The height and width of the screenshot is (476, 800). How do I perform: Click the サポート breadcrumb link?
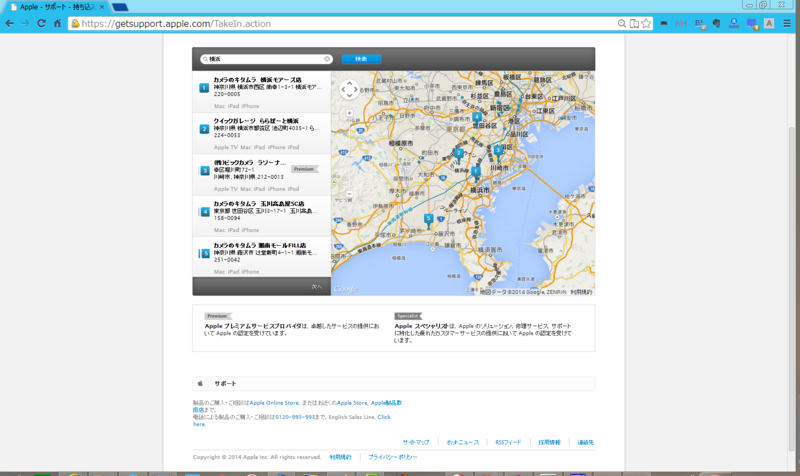(x=225, y=384)
